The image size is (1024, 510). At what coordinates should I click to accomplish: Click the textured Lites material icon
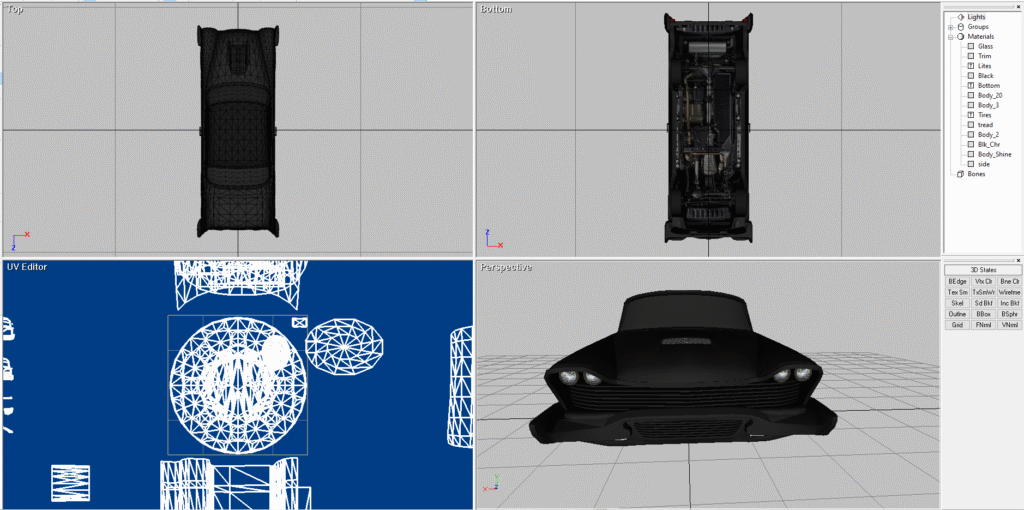coord(970,66)
